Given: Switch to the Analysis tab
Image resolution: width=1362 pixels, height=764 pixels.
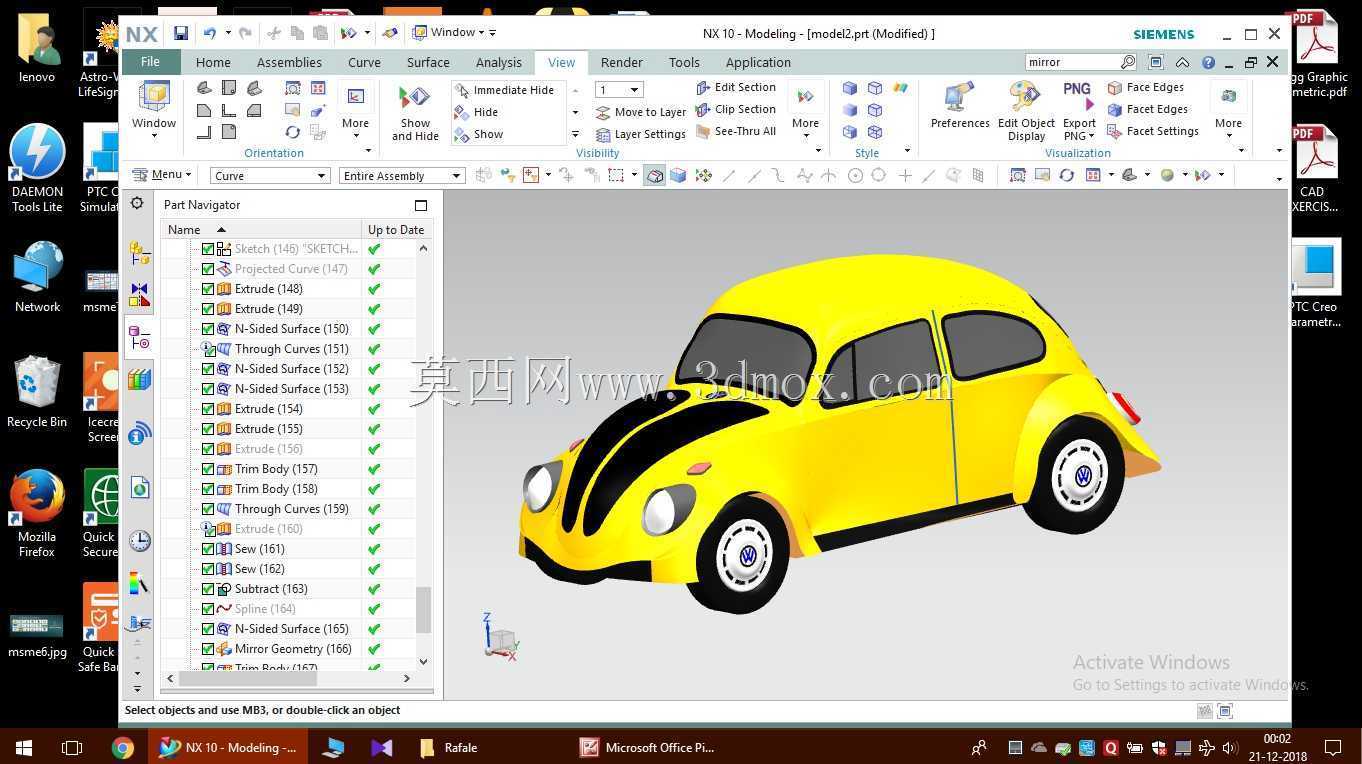Looking at the screenshot, I should pyautogui.click(x=499, y=62).
